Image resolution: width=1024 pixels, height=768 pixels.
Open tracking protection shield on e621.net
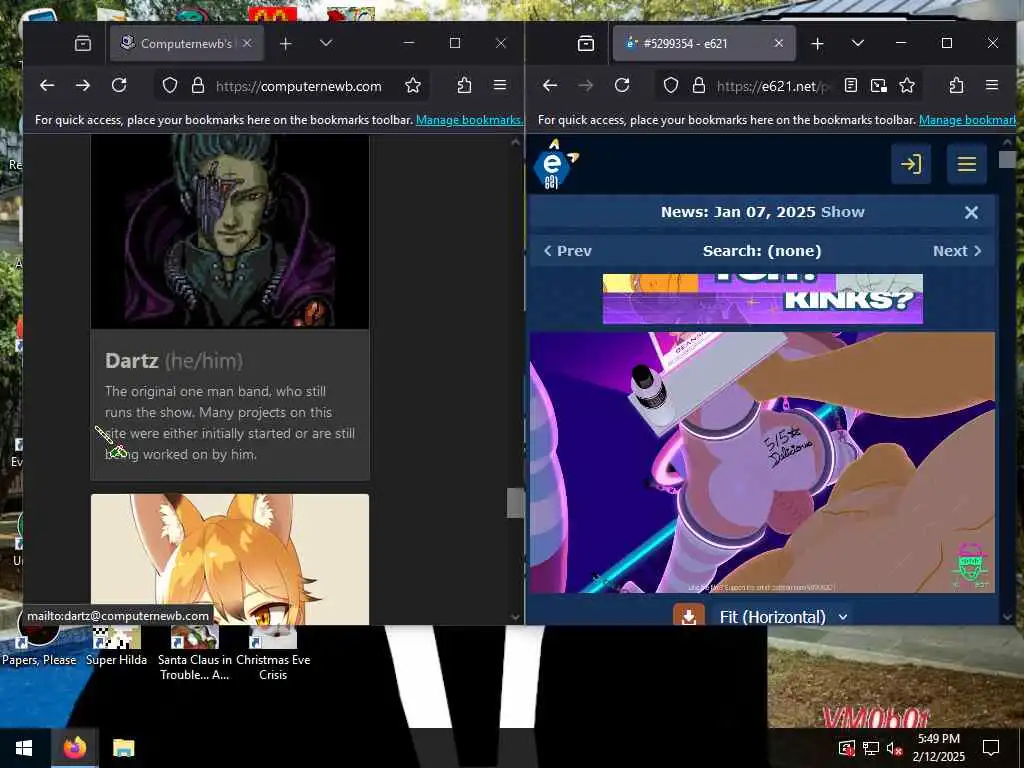point(671,86)
